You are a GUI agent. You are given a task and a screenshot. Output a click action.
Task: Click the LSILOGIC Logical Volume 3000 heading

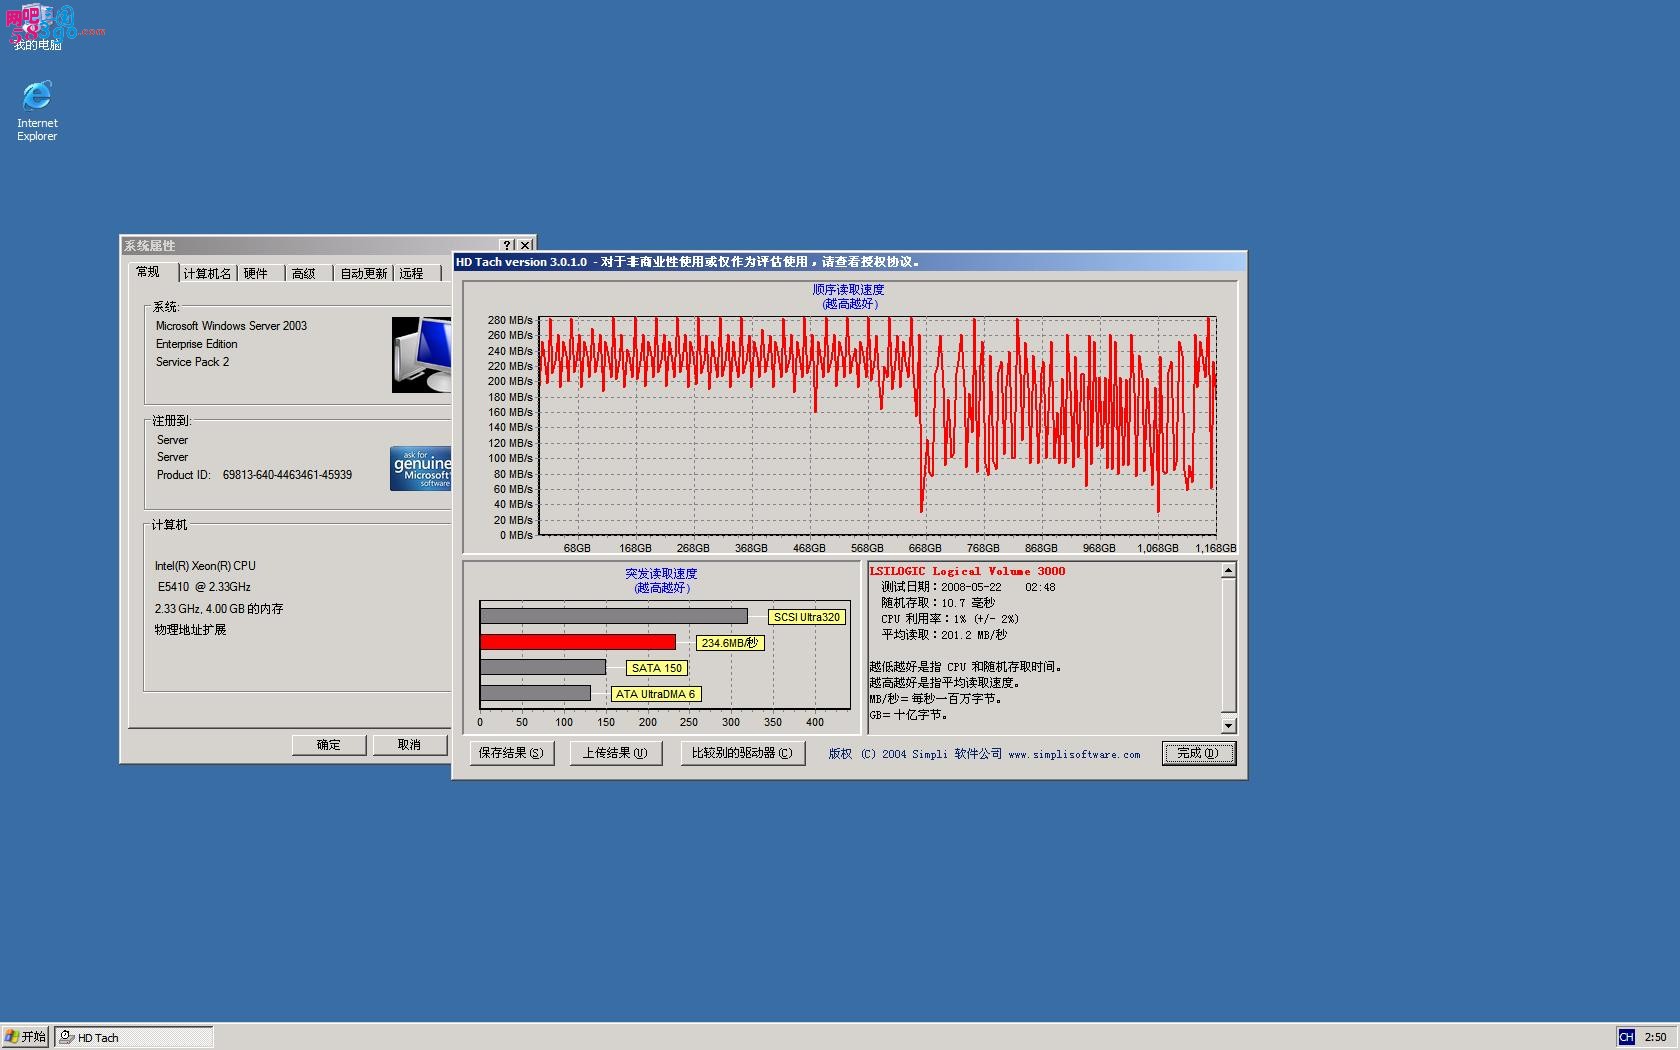[x=968, y=571]
